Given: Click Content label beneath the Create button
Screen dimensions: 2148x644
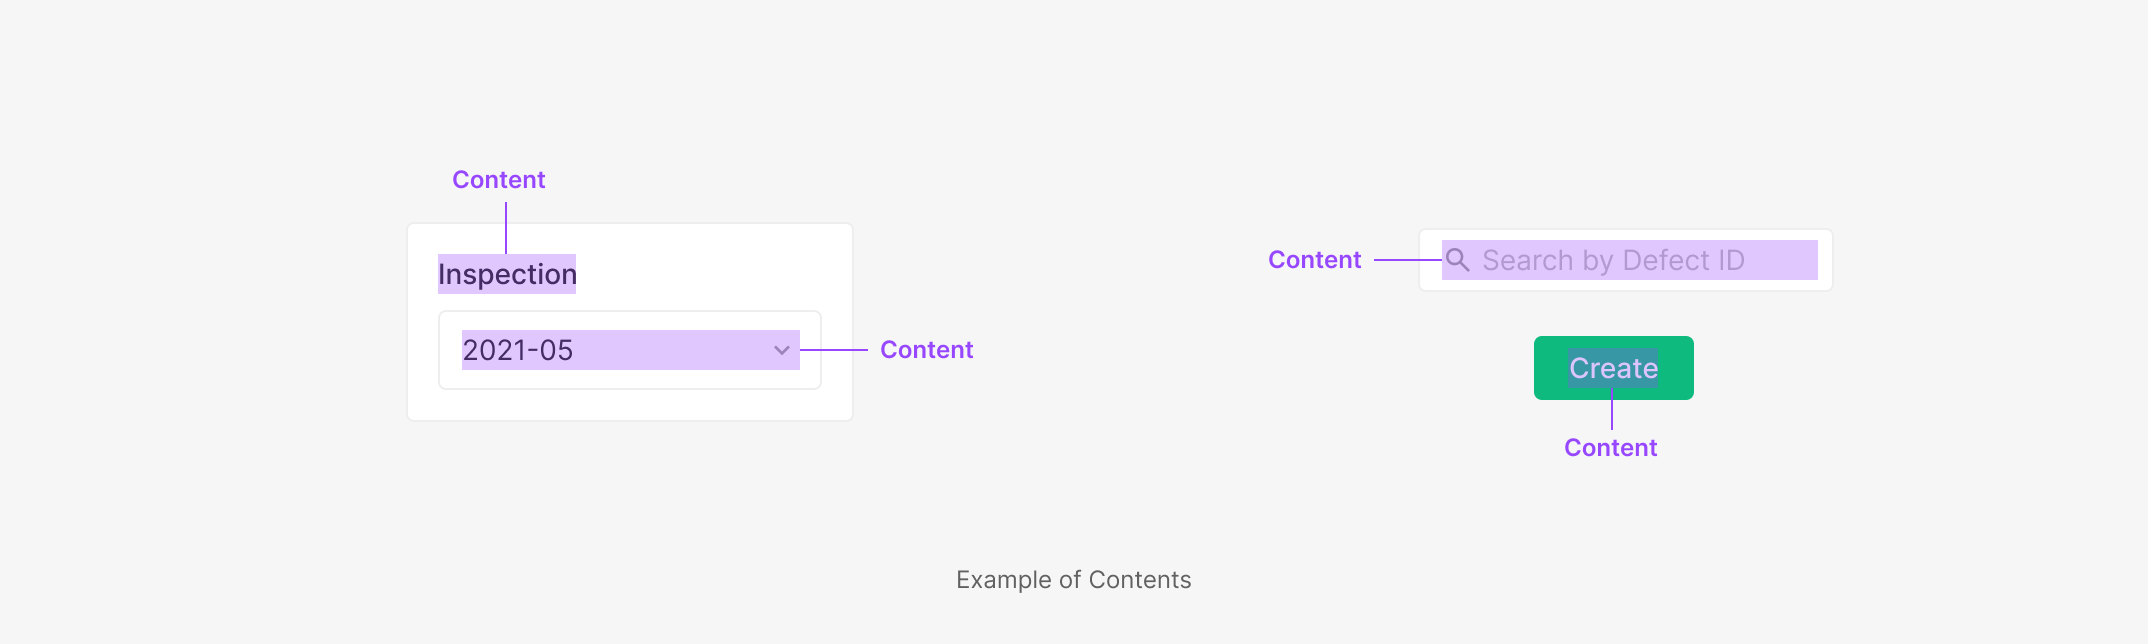Looking at the screenshot, I should point(1610,448).
